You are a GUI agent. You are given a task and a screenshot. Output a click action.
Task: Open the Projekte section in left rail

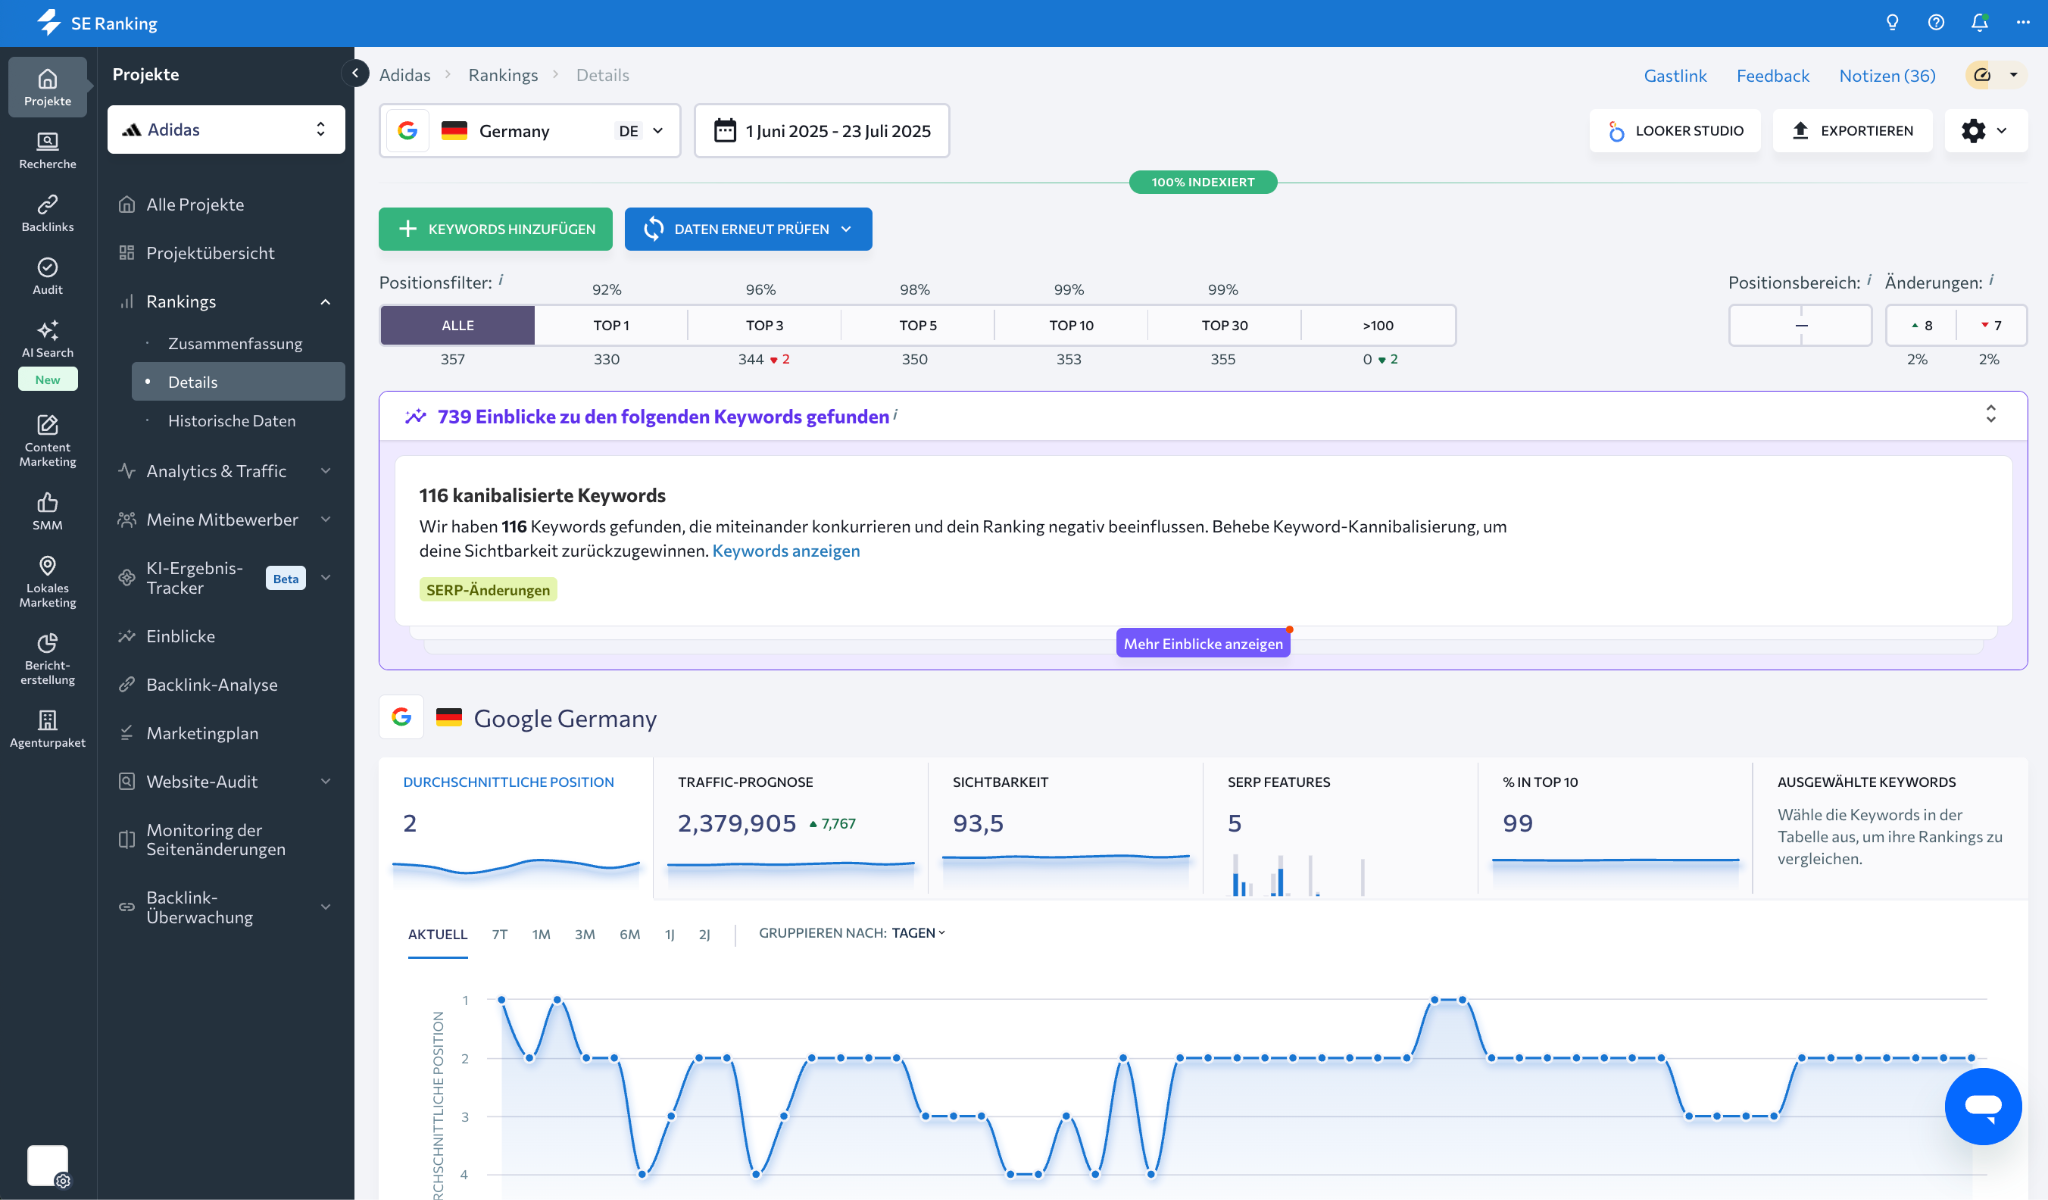tap(47, 87)
